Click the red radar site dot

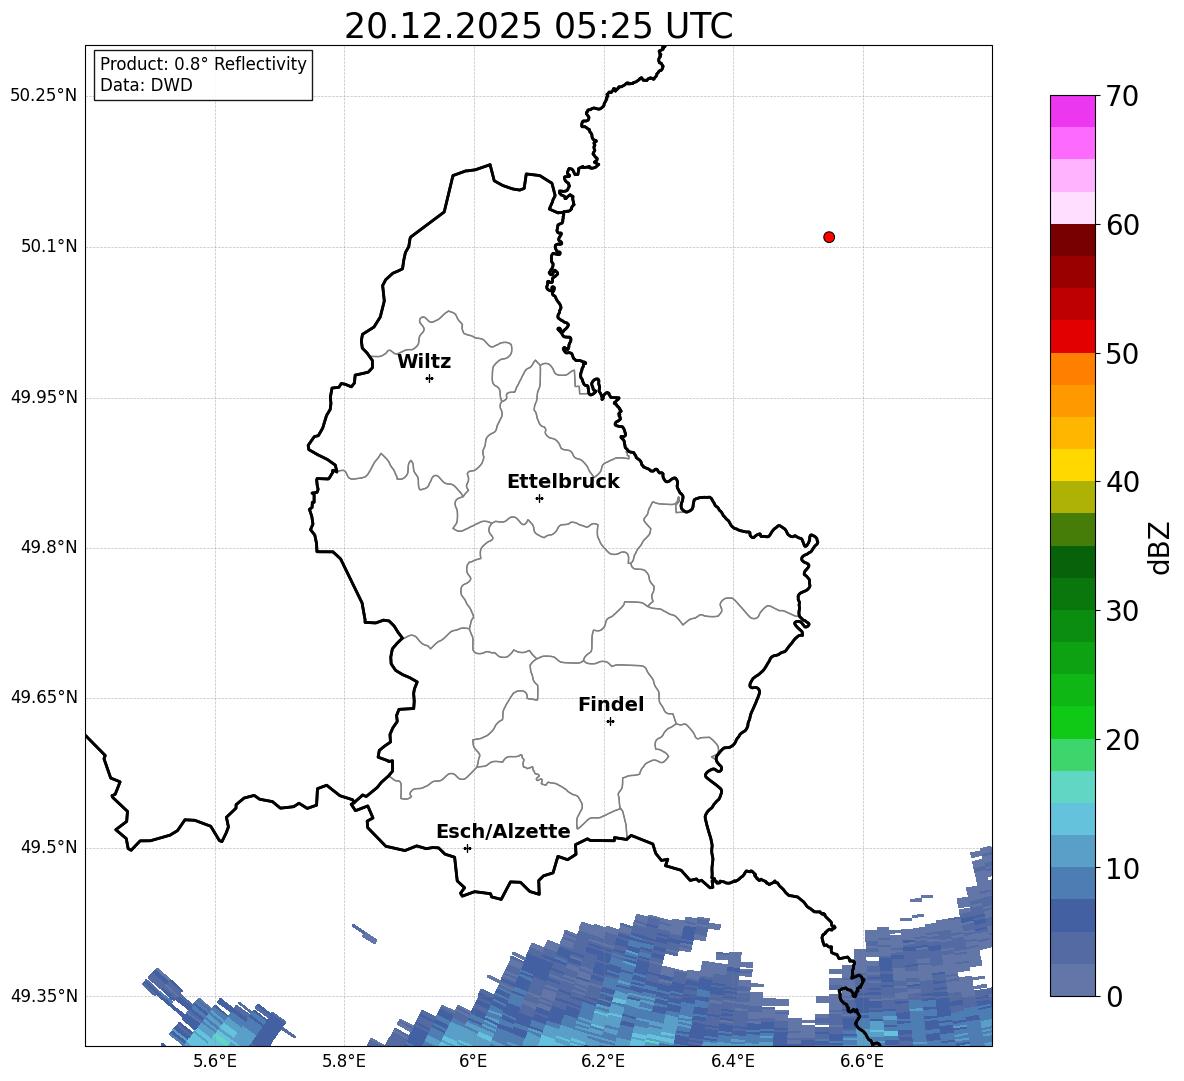pos(829,237)
